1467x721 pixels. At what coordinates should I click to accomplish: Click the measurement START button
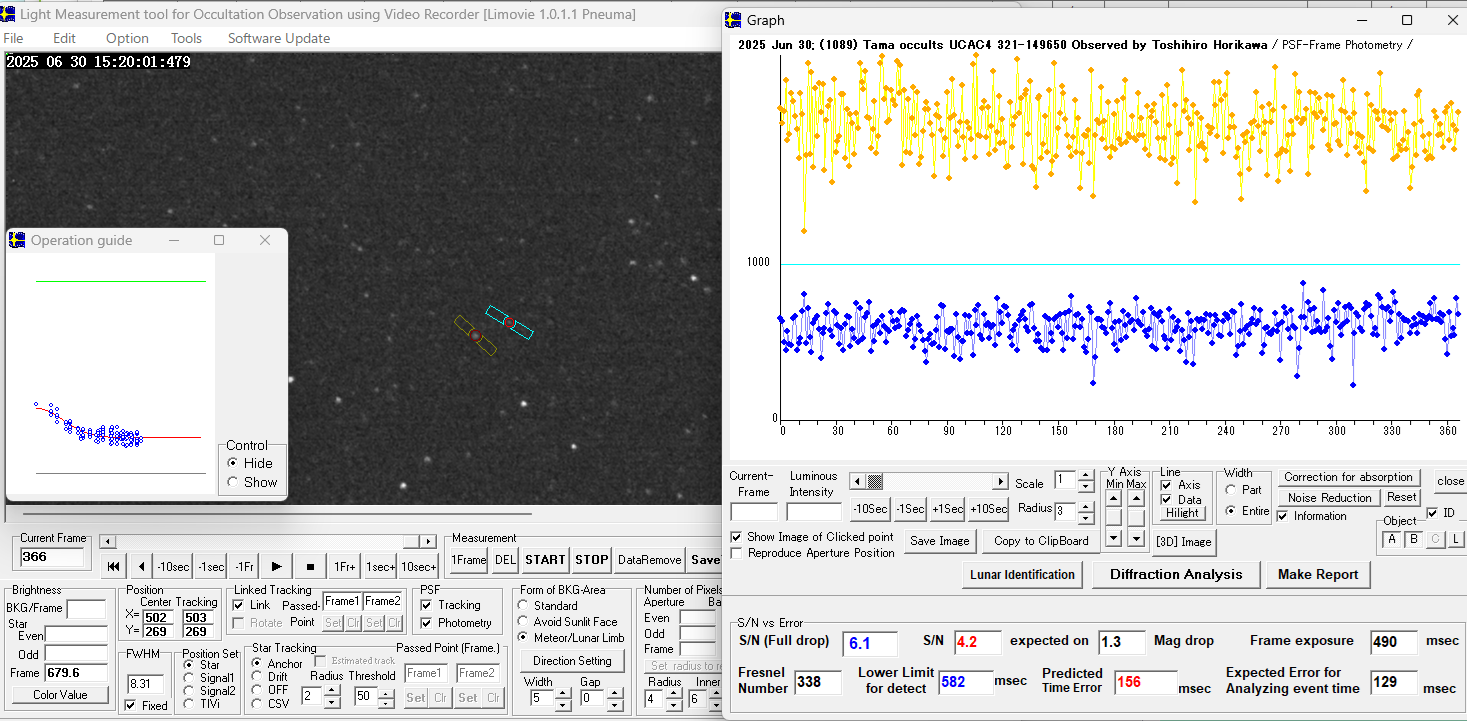[545, 560]
